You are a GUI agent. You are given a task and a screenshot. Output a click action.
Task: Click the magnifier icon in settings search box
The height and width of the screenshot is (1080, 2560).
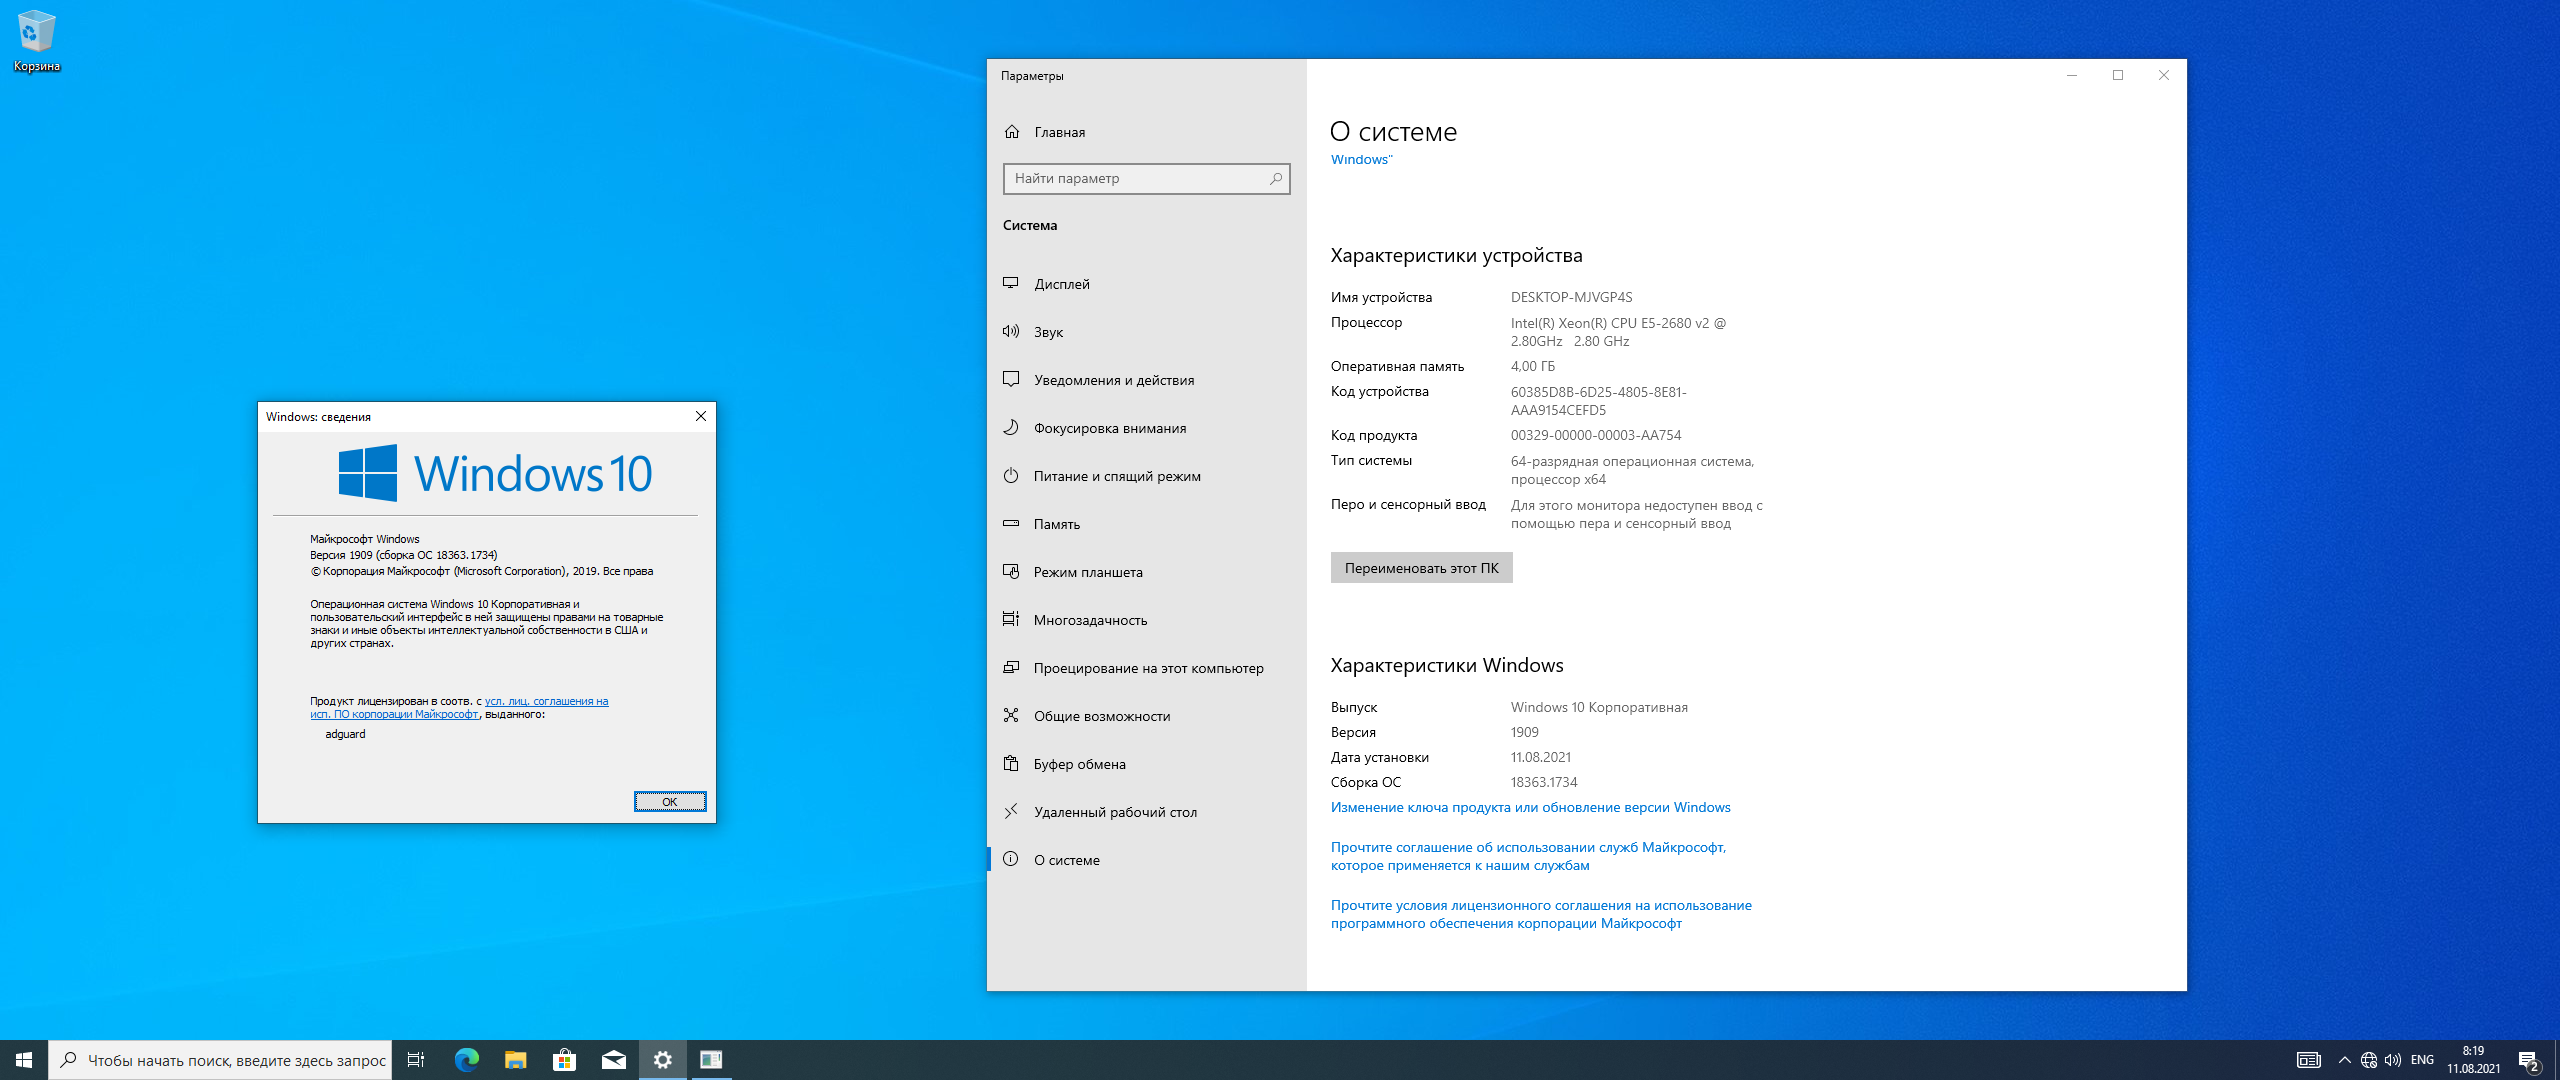(x=1276, y=179)
